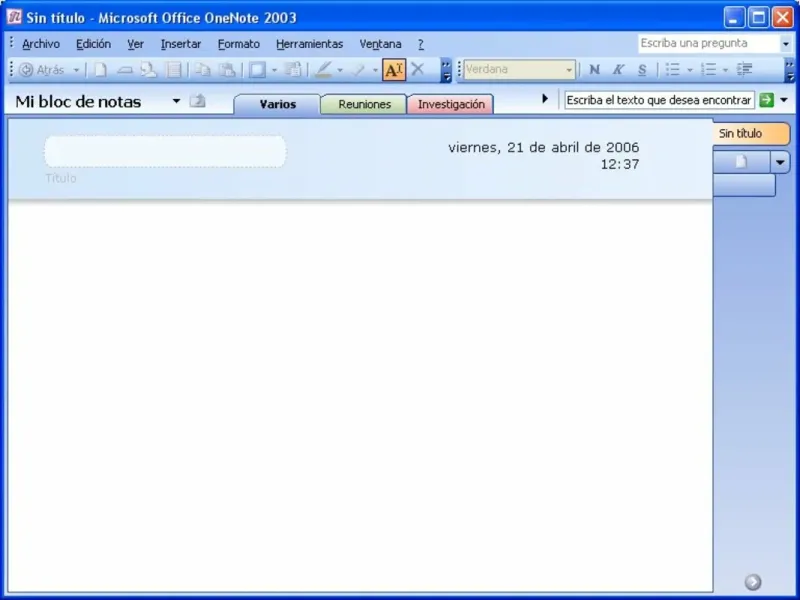
Task: Click the 'Escriba una pregunta' help box
Action: tap(709, 43)
